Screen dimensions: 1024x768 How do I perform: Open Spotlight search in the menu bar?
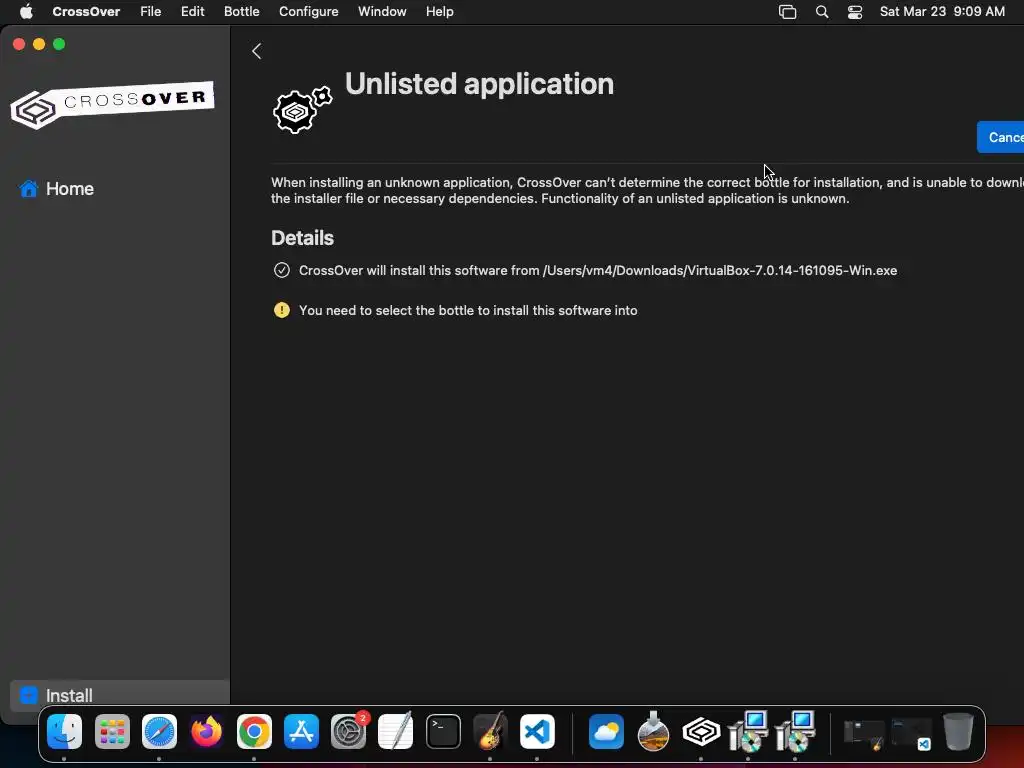click(822, 12)
